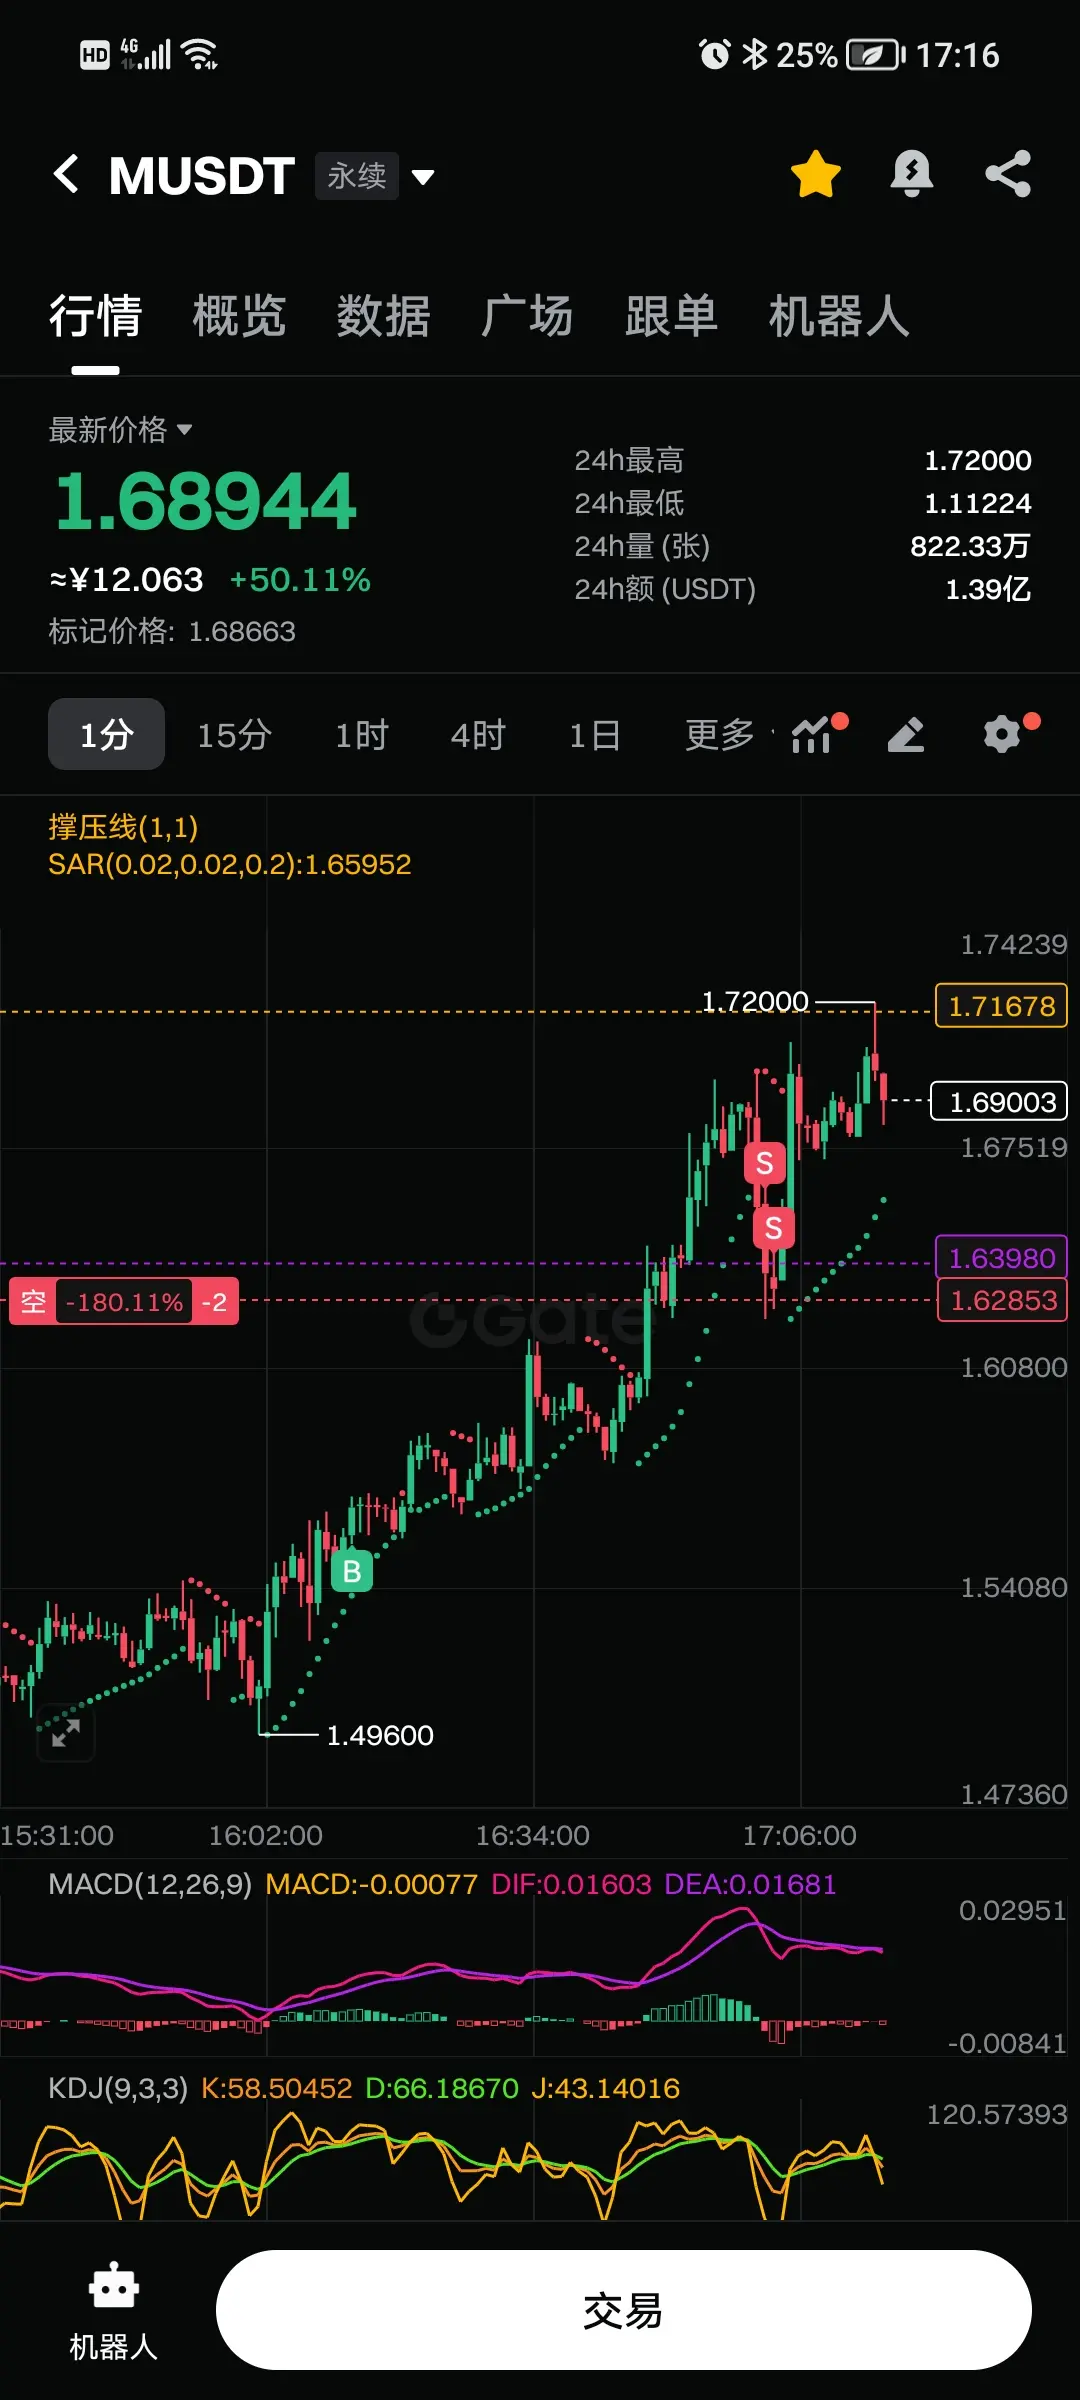This screenshot has width=1080, height=2400.
Task: Tap the 1.72000 high price chart label
Action: coord(755,1001)
